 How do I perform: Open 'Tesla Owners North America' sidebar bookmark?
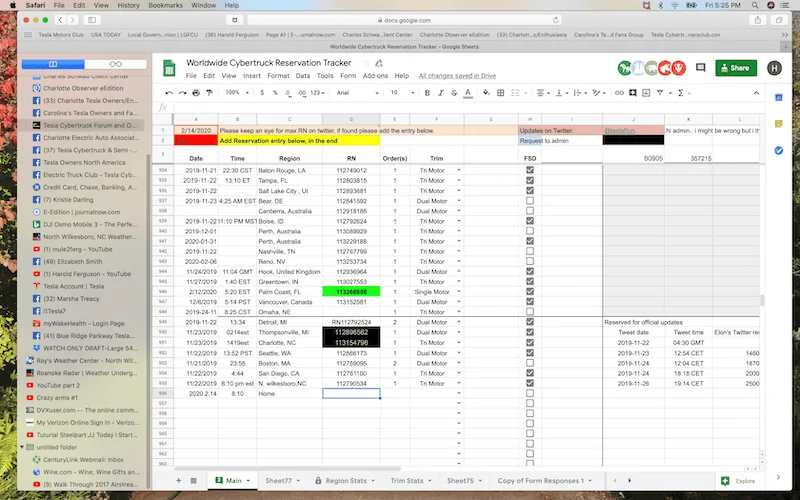coord(84,162)
